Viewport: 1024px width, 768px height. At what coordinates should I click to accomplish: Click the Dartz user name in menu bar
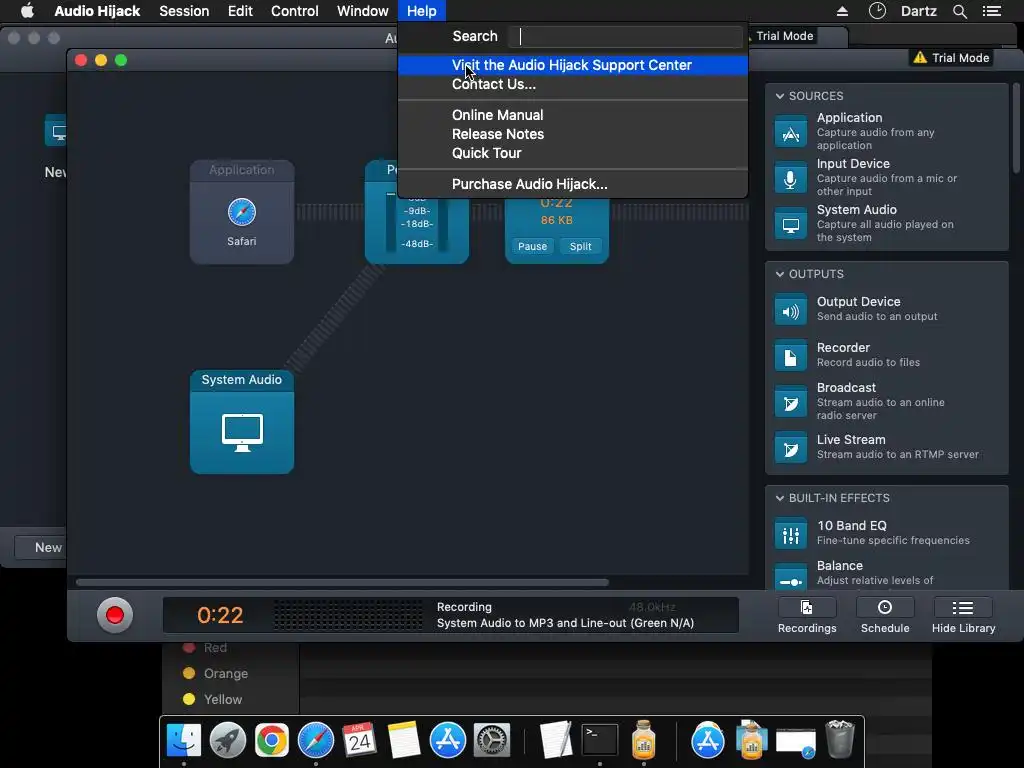tap(918, 11)
